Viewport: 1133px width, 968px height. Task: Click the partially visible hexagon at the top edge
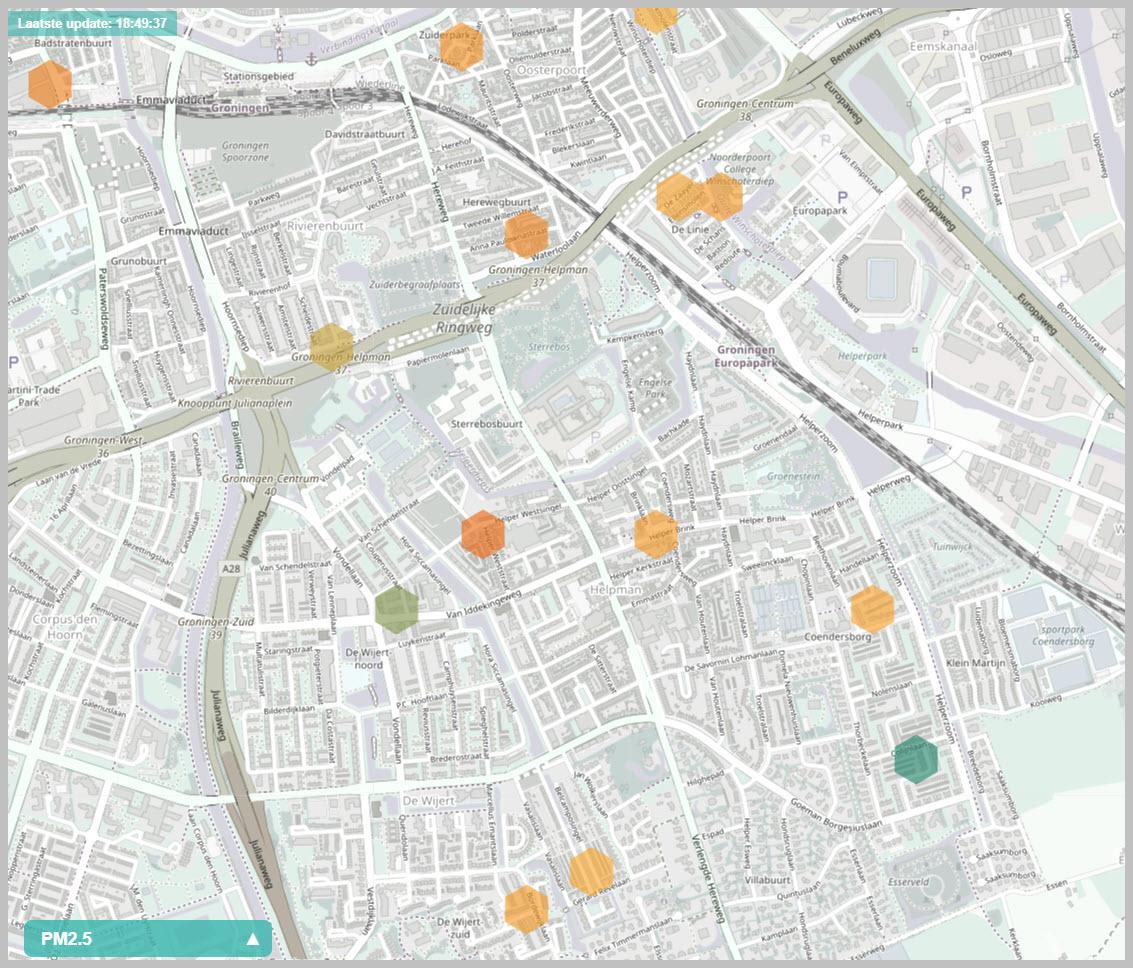click(x=656, y=17)
